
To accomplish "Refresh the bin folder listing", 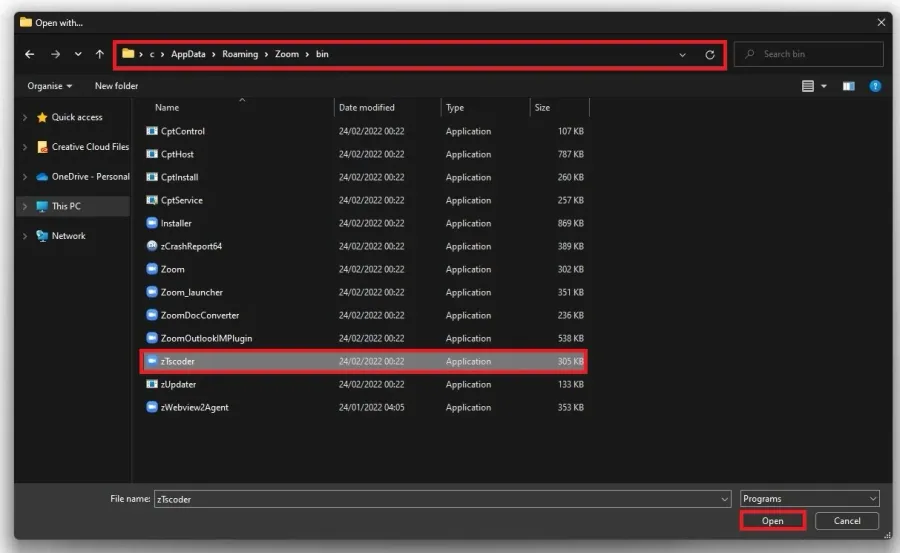I will [710, 55].
